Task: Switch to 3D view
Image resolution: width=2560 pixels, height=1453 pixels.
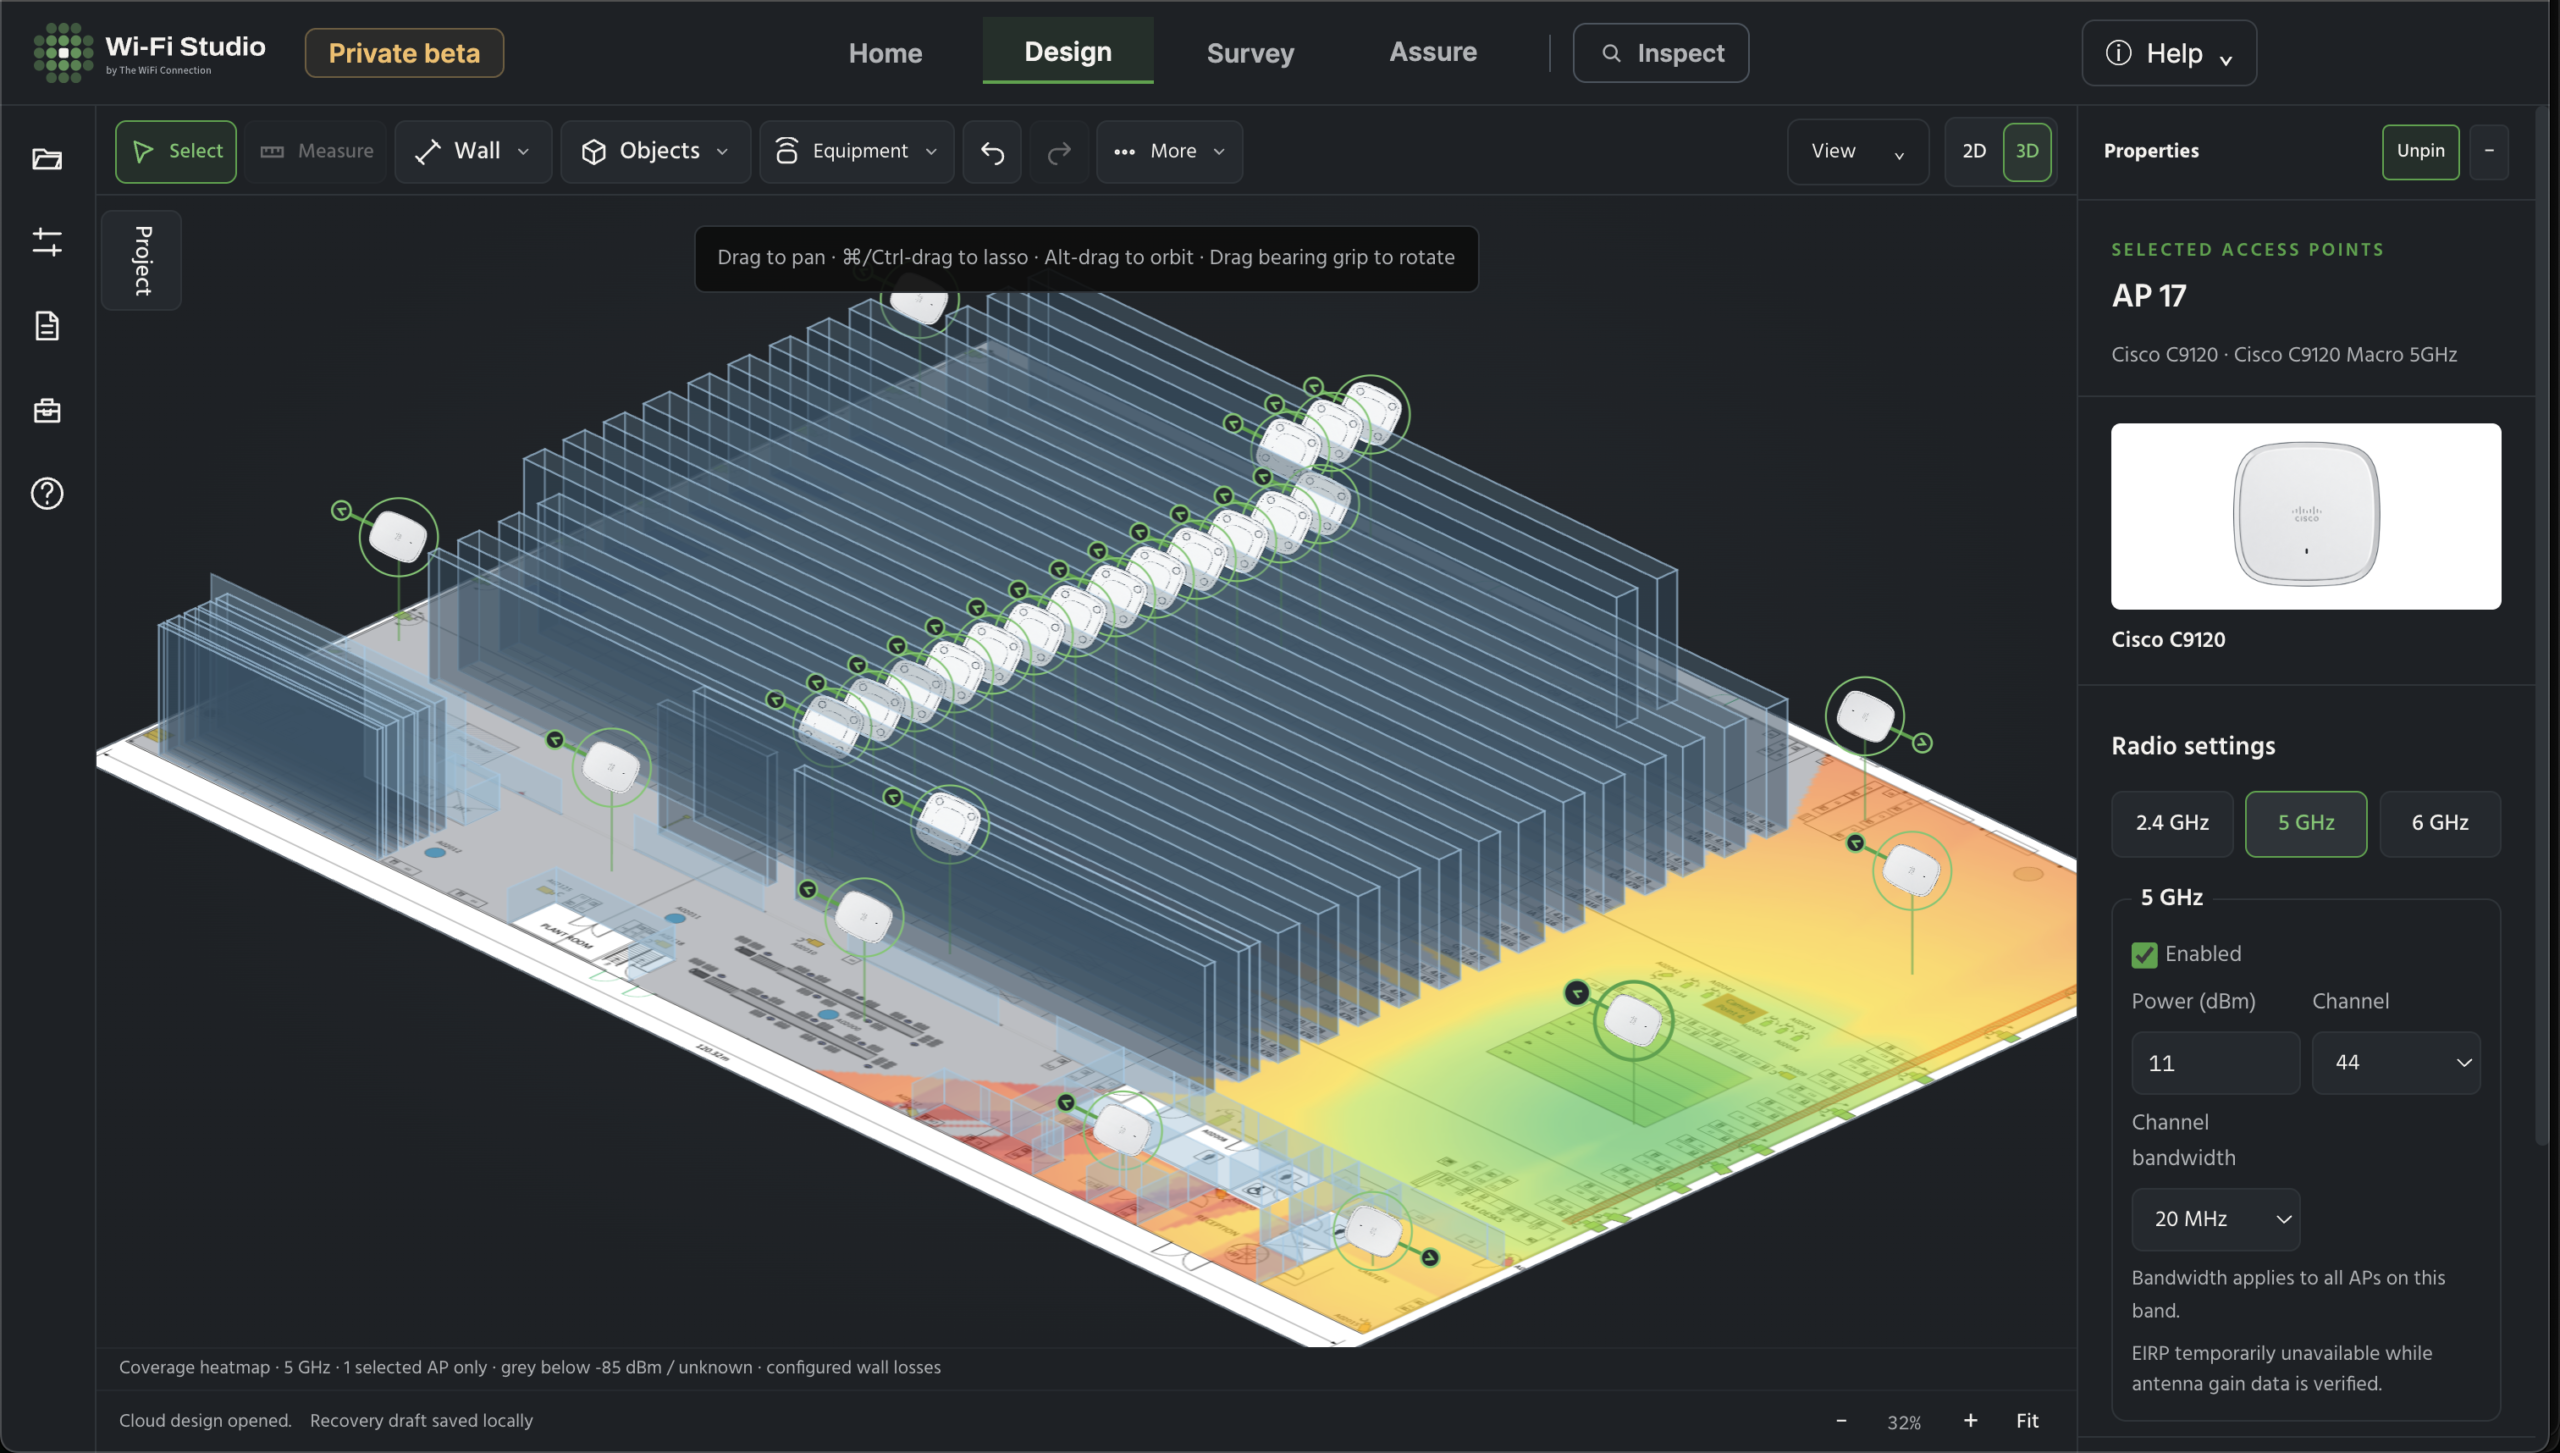Action: click(x=2027, y=151)
